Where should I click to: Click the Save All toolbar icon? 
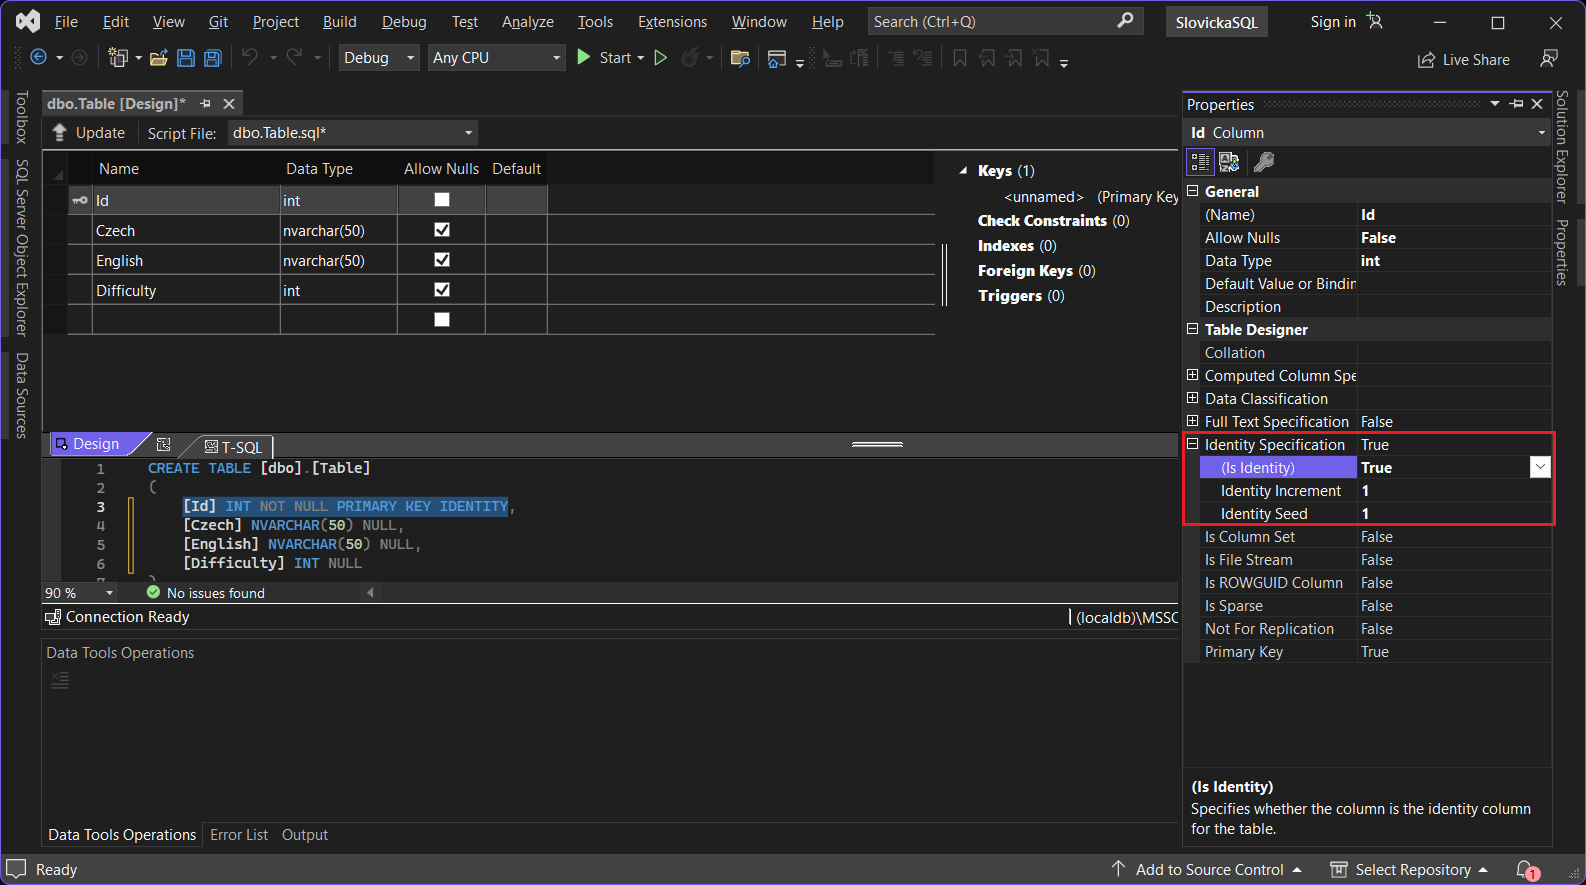212,58
